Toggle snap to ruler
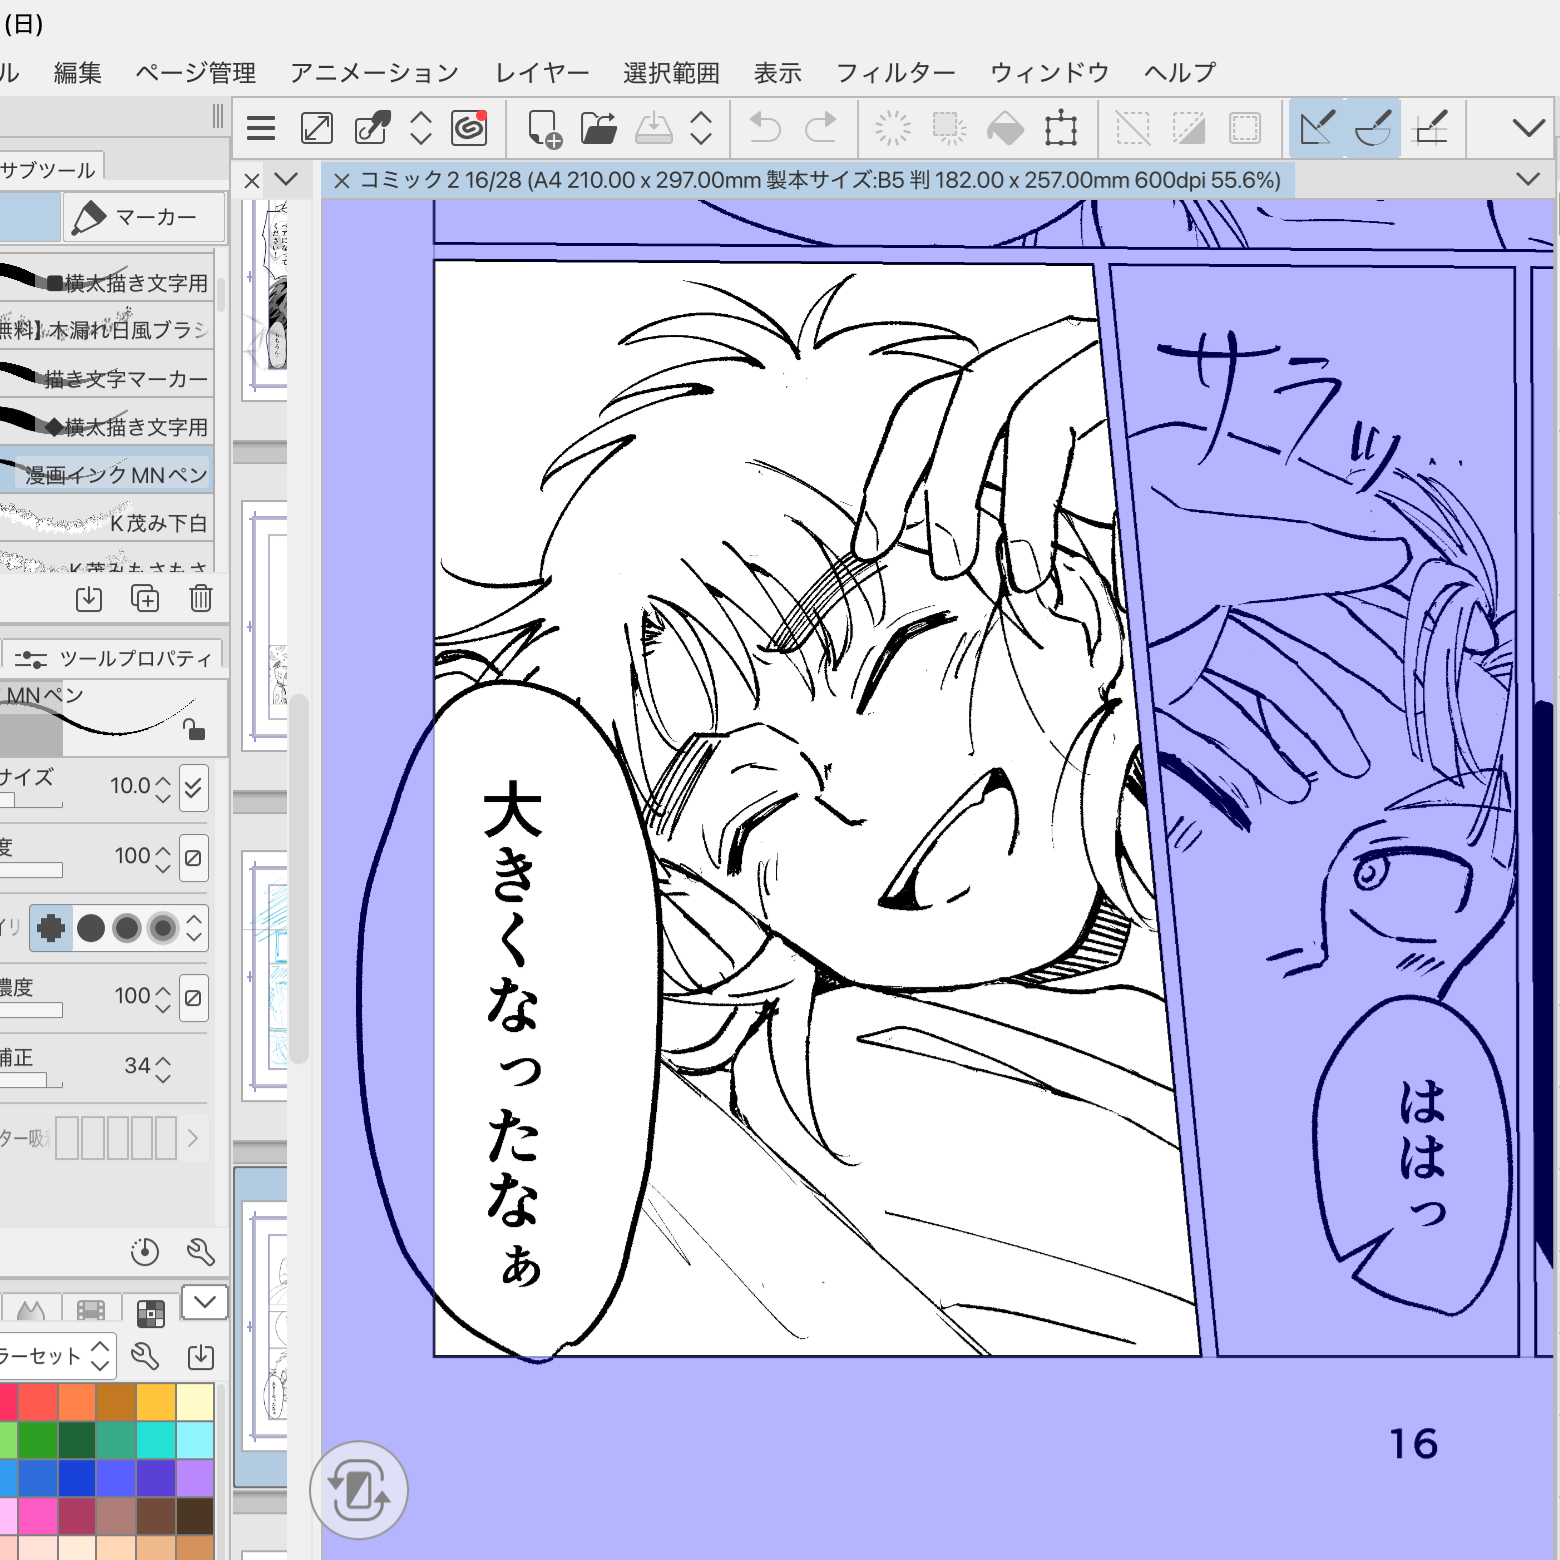Screen dimensions: 1560x1560 pos(1316,128)
